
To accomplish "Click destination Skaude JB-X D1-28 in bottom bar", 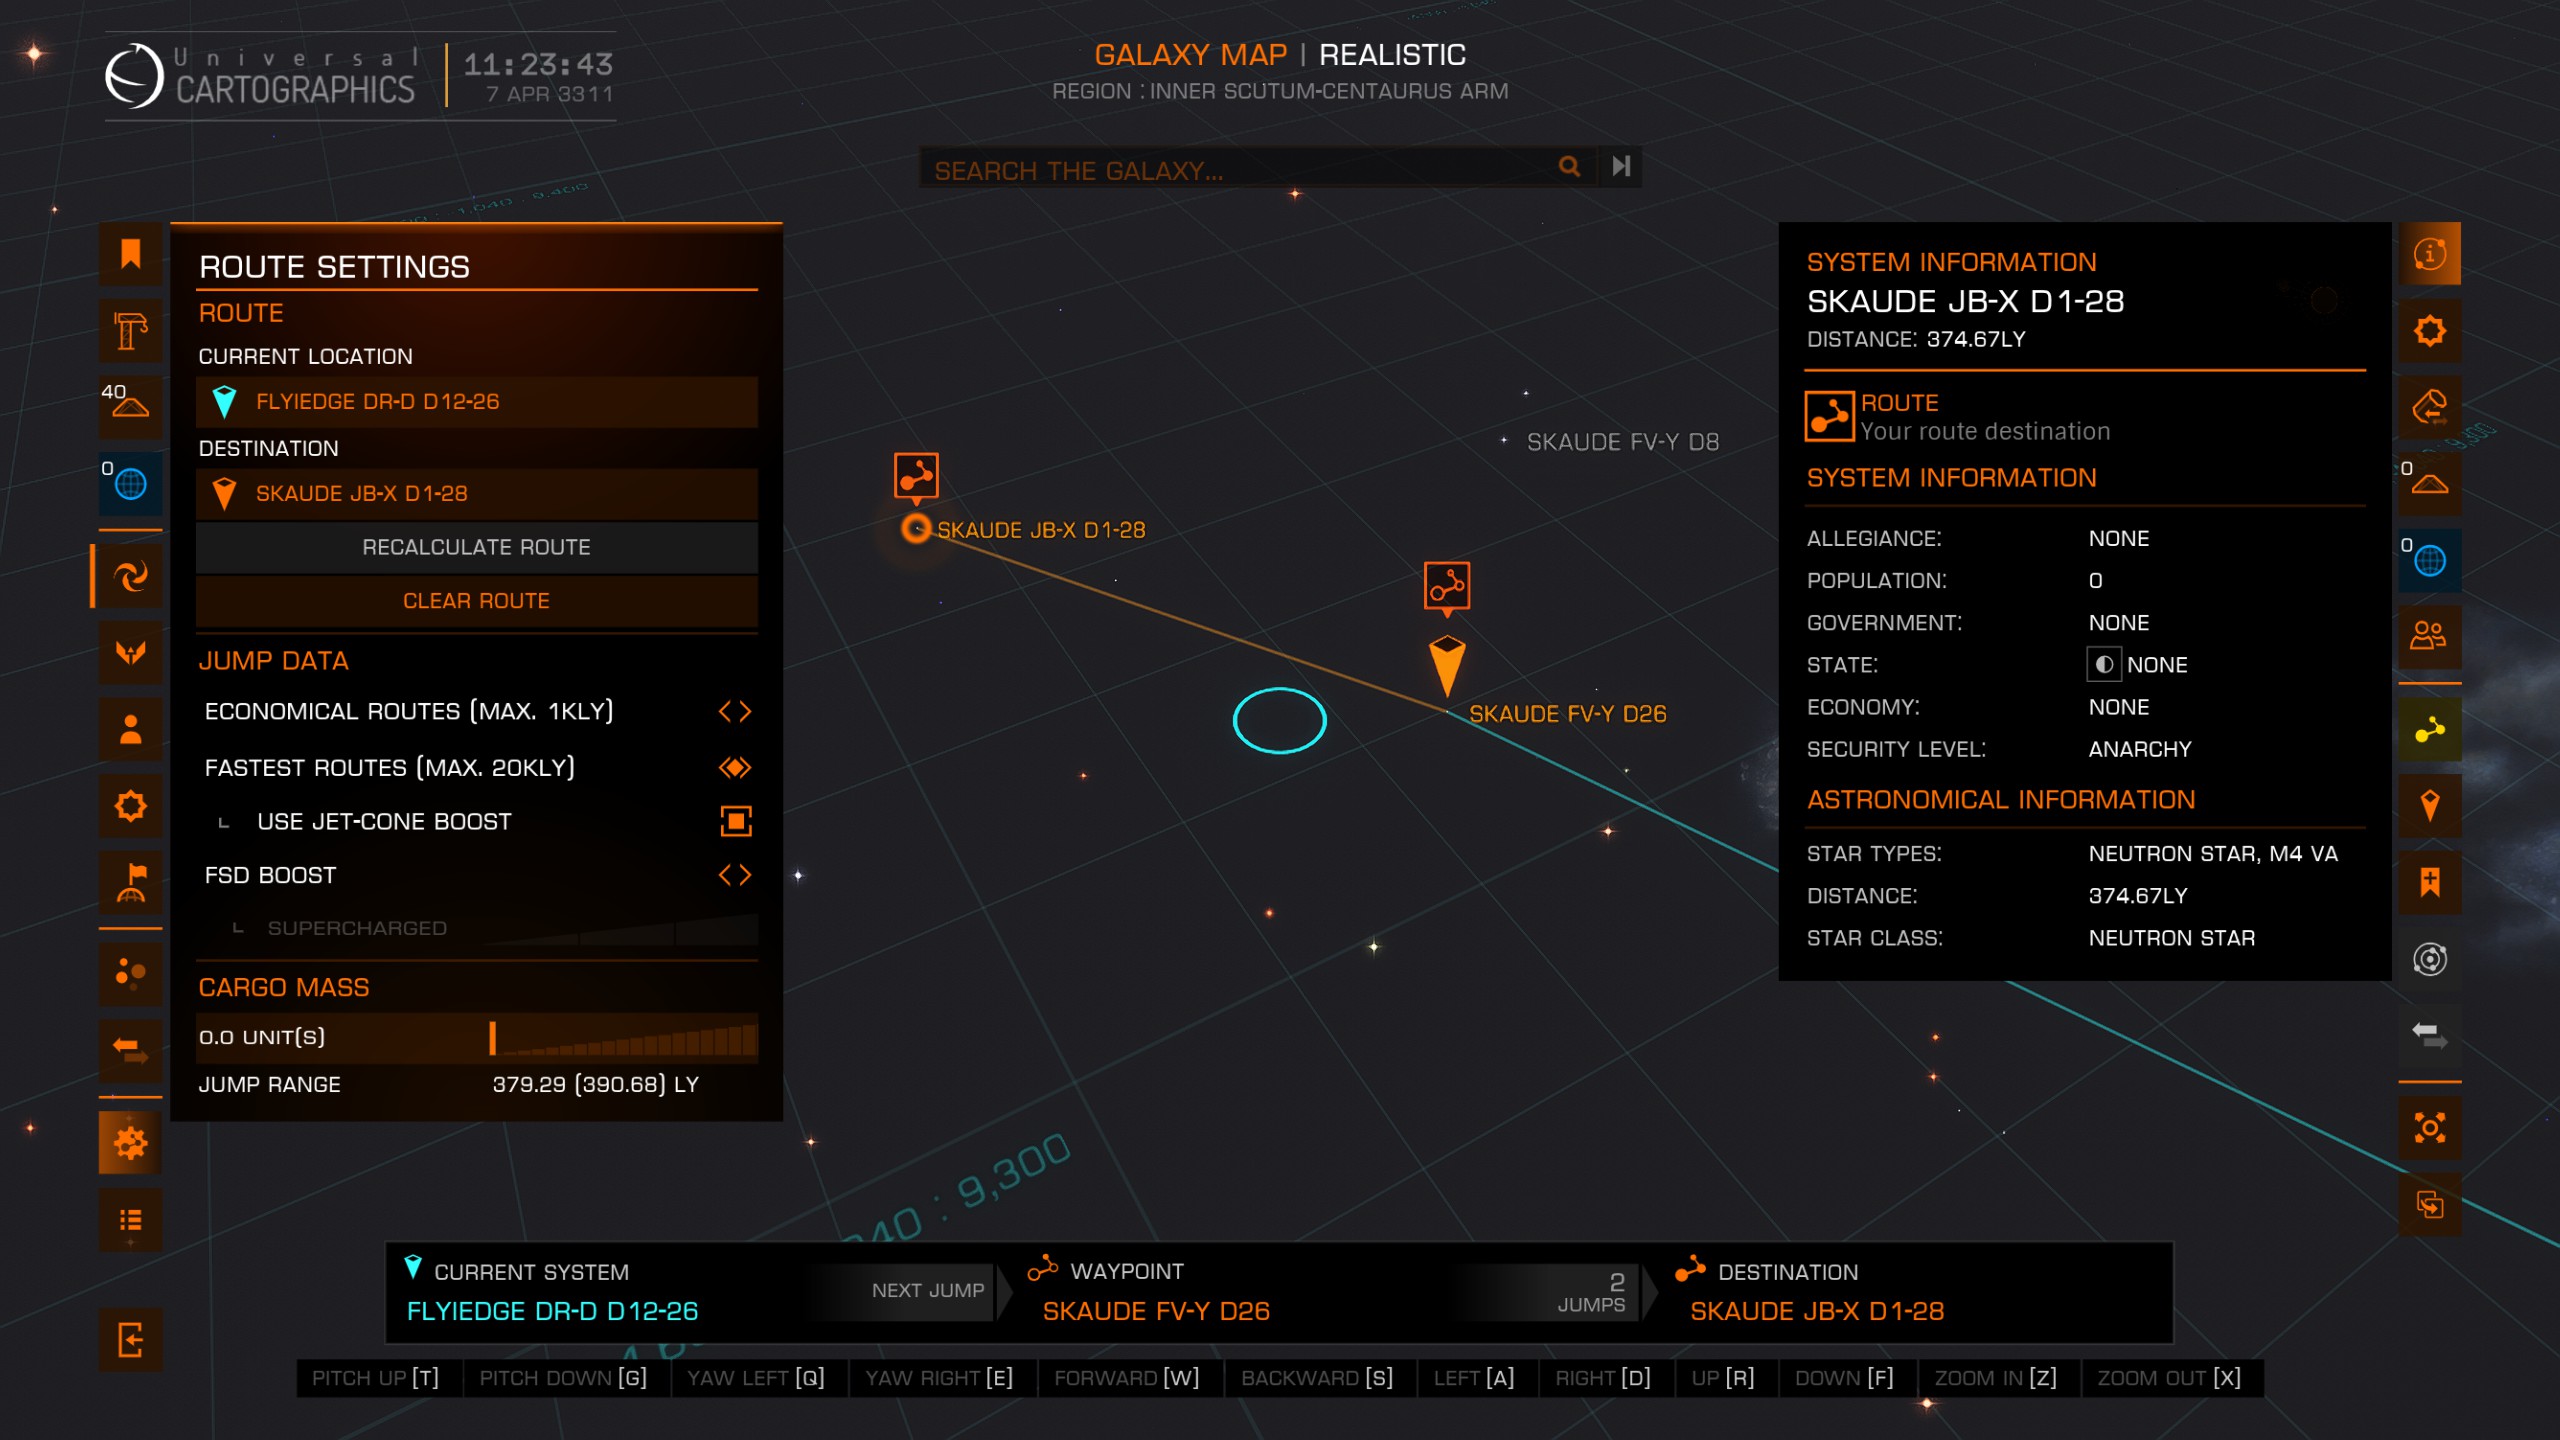I will (1817, 1311).
